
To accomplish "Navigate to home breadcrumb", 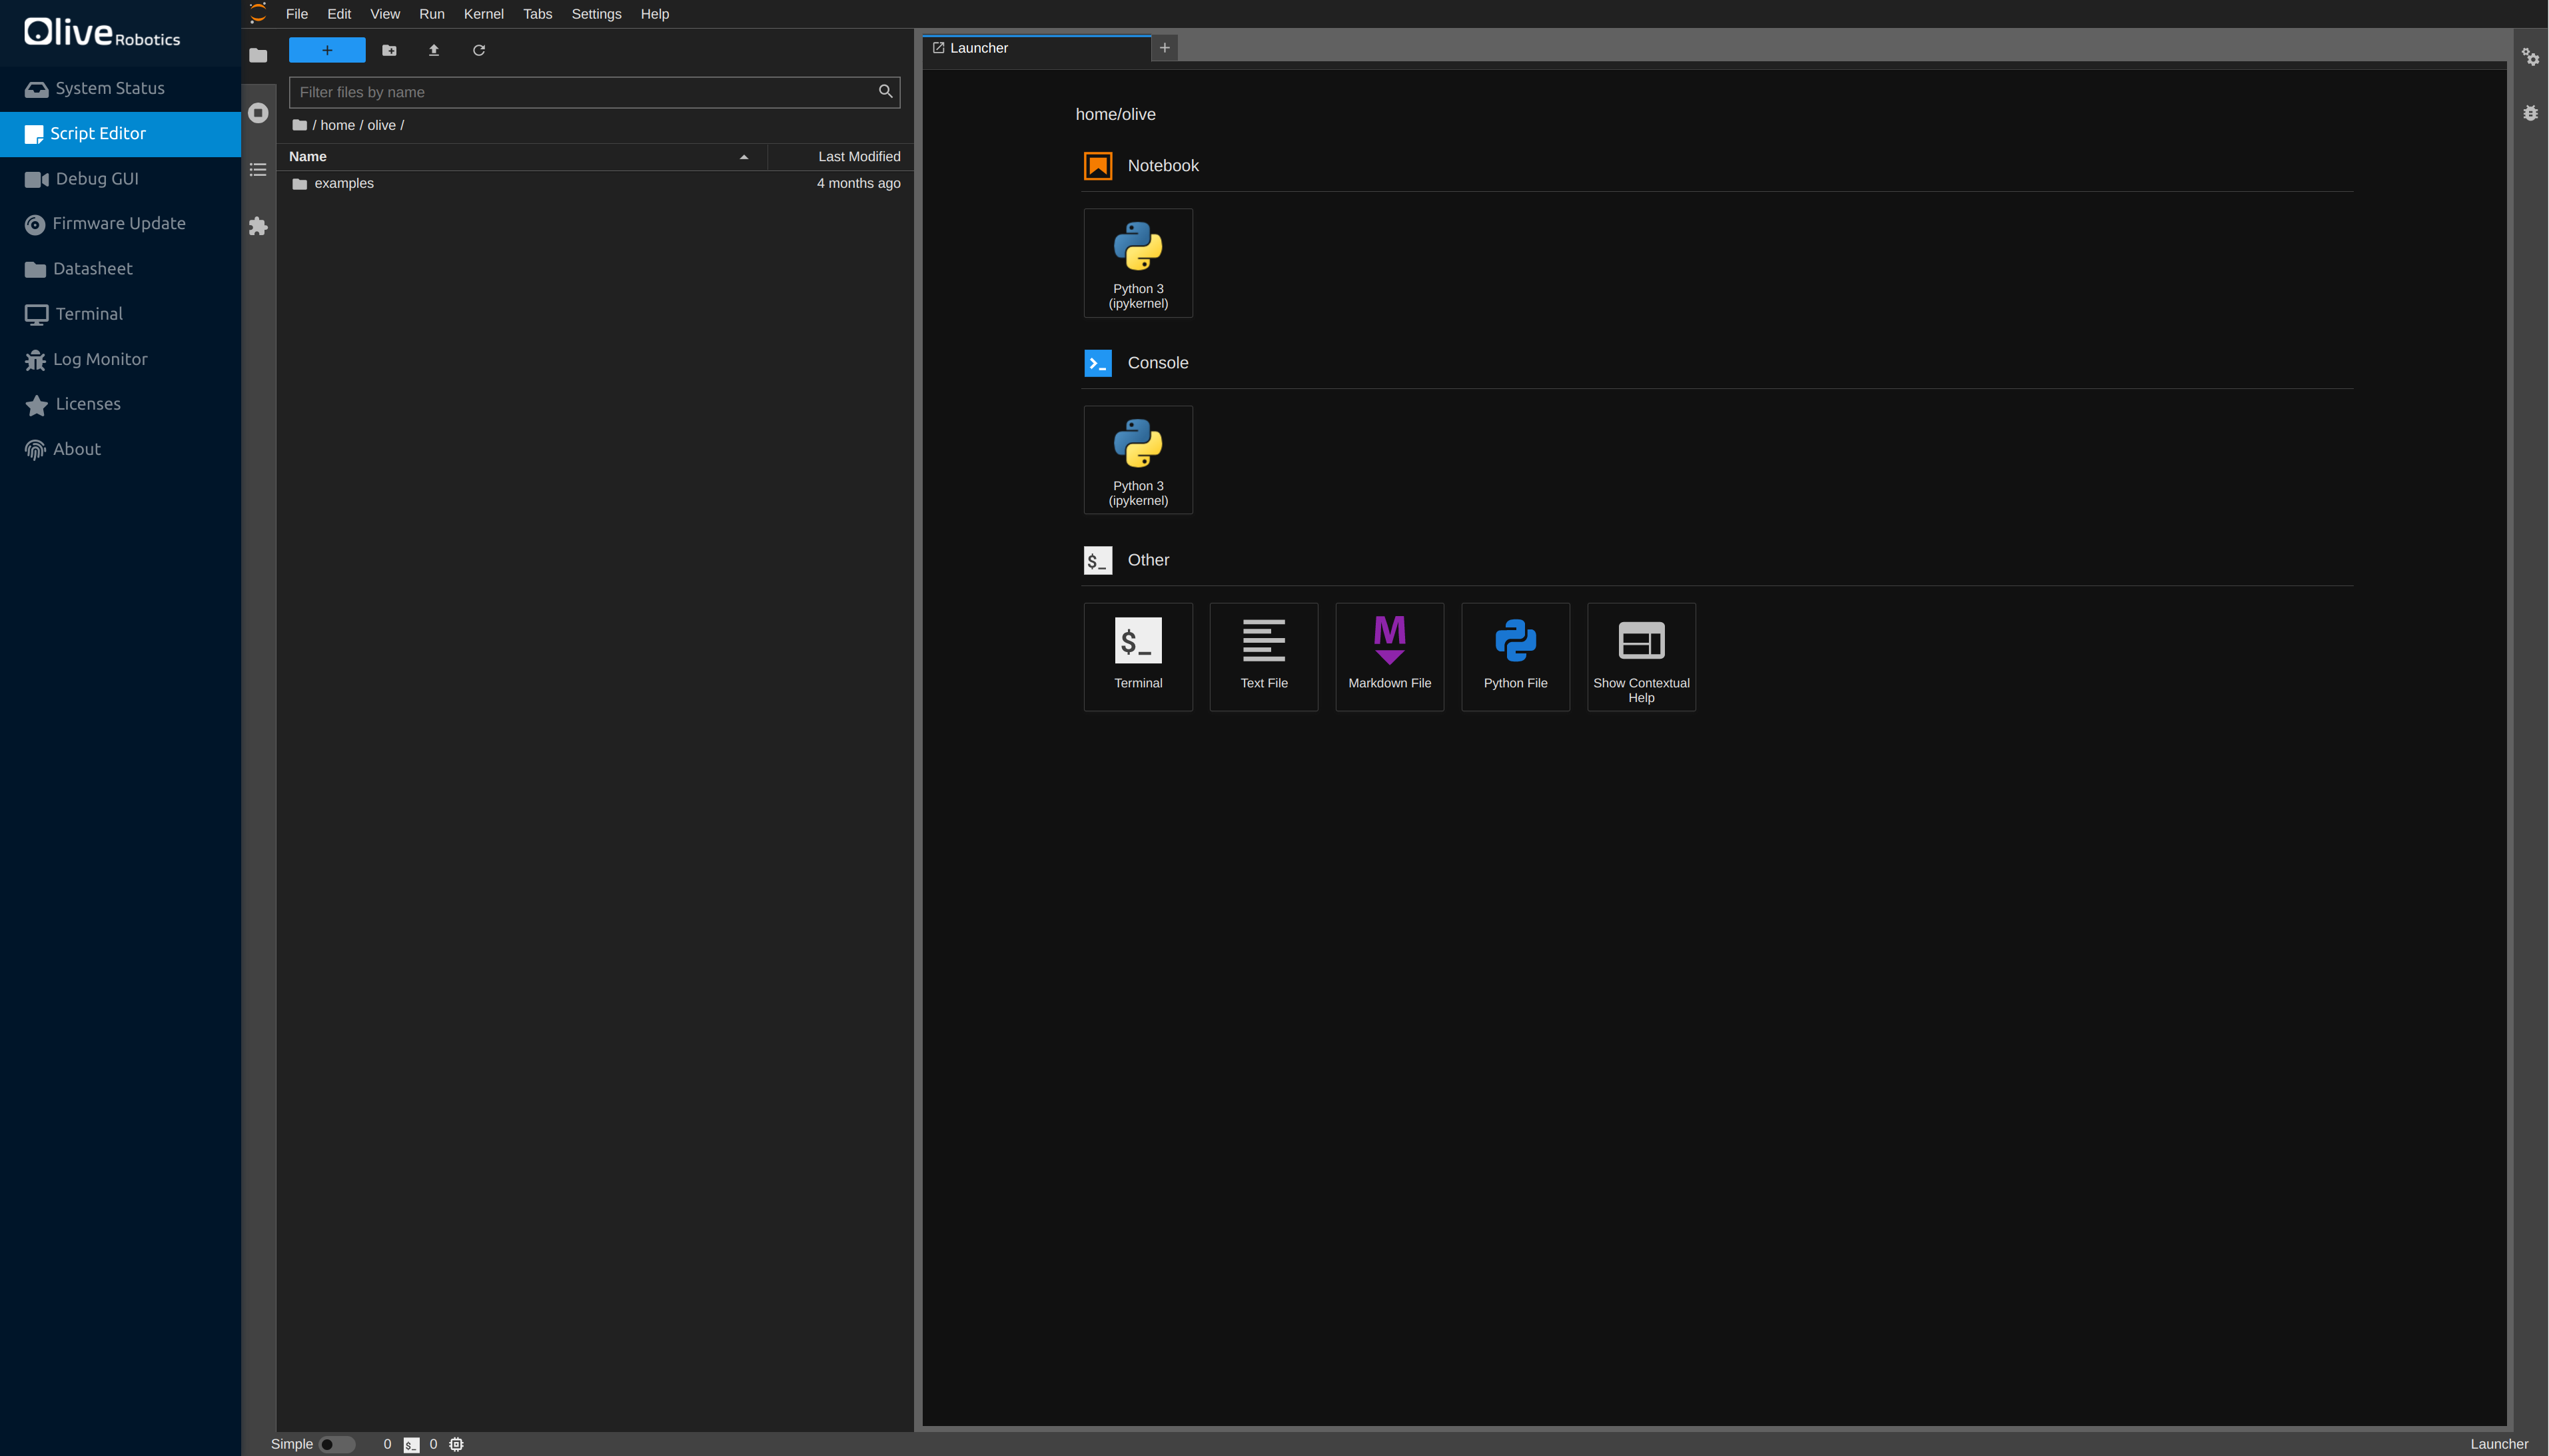I will (338, 125).
